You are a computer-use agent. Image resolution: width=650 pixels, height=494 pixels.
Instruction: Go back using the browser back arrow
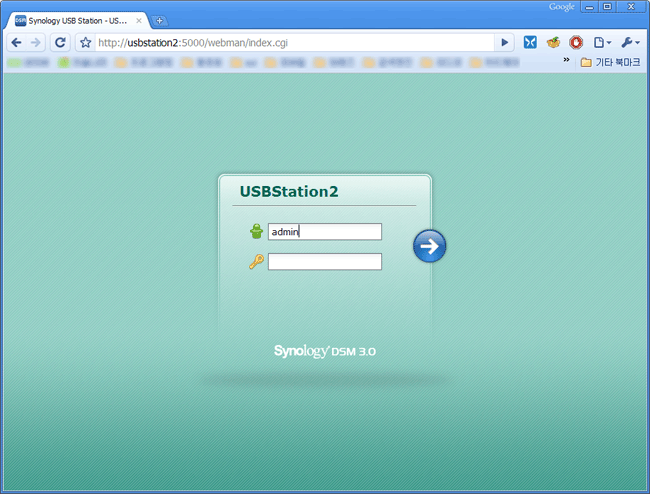click(17, 42)
